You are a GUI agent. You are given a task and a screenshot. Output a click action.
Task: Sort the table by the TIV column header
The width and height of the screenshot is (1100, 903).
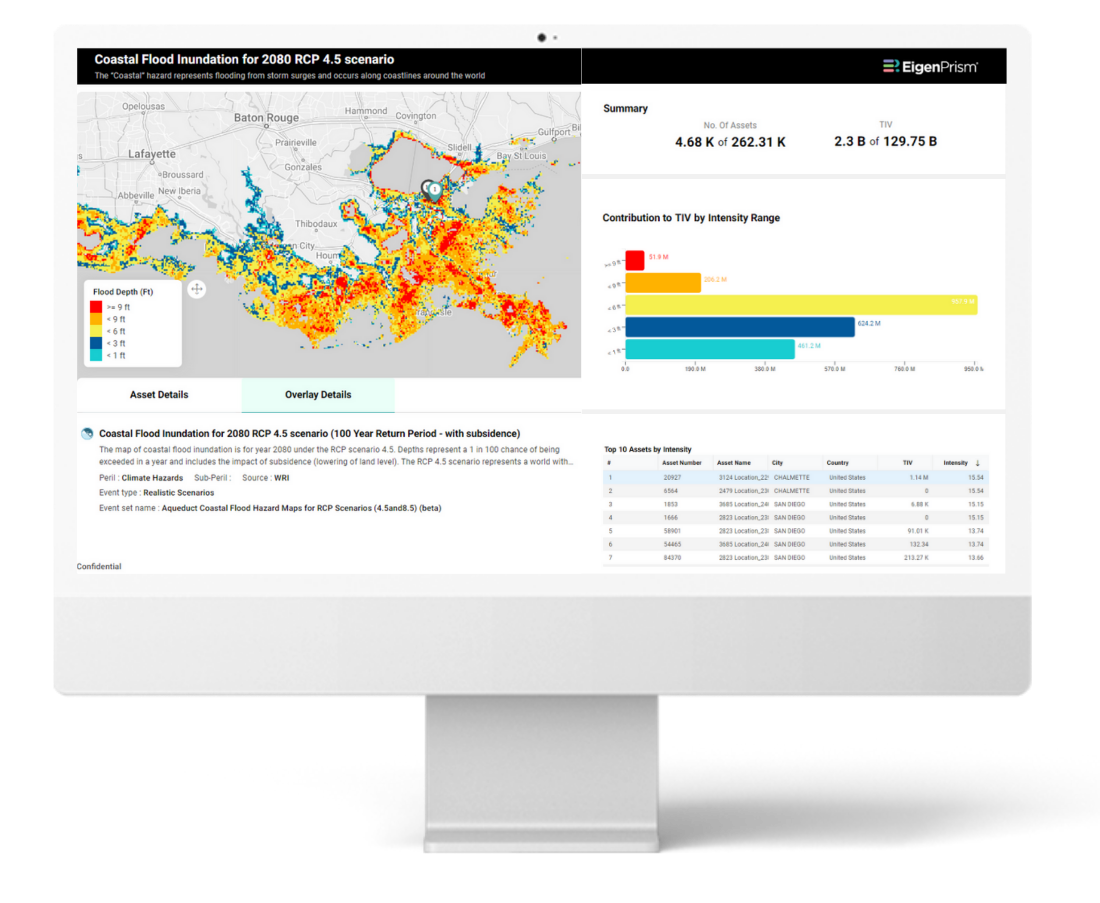click(x=907, y=463)
